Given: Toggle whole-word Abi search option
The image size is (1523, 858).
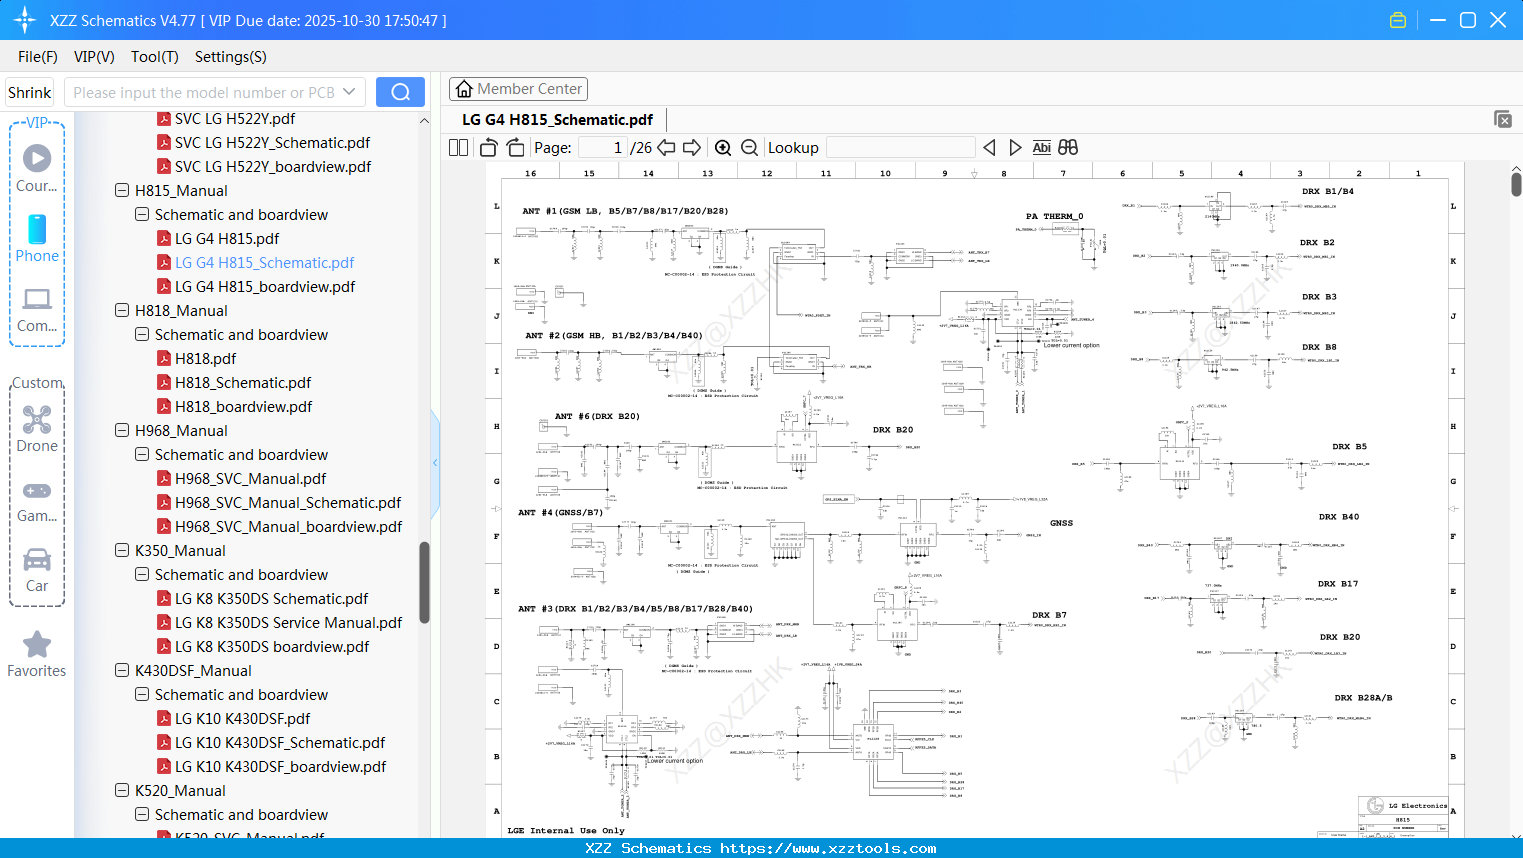Looking at the screenshot, I should coord(1042,147).
